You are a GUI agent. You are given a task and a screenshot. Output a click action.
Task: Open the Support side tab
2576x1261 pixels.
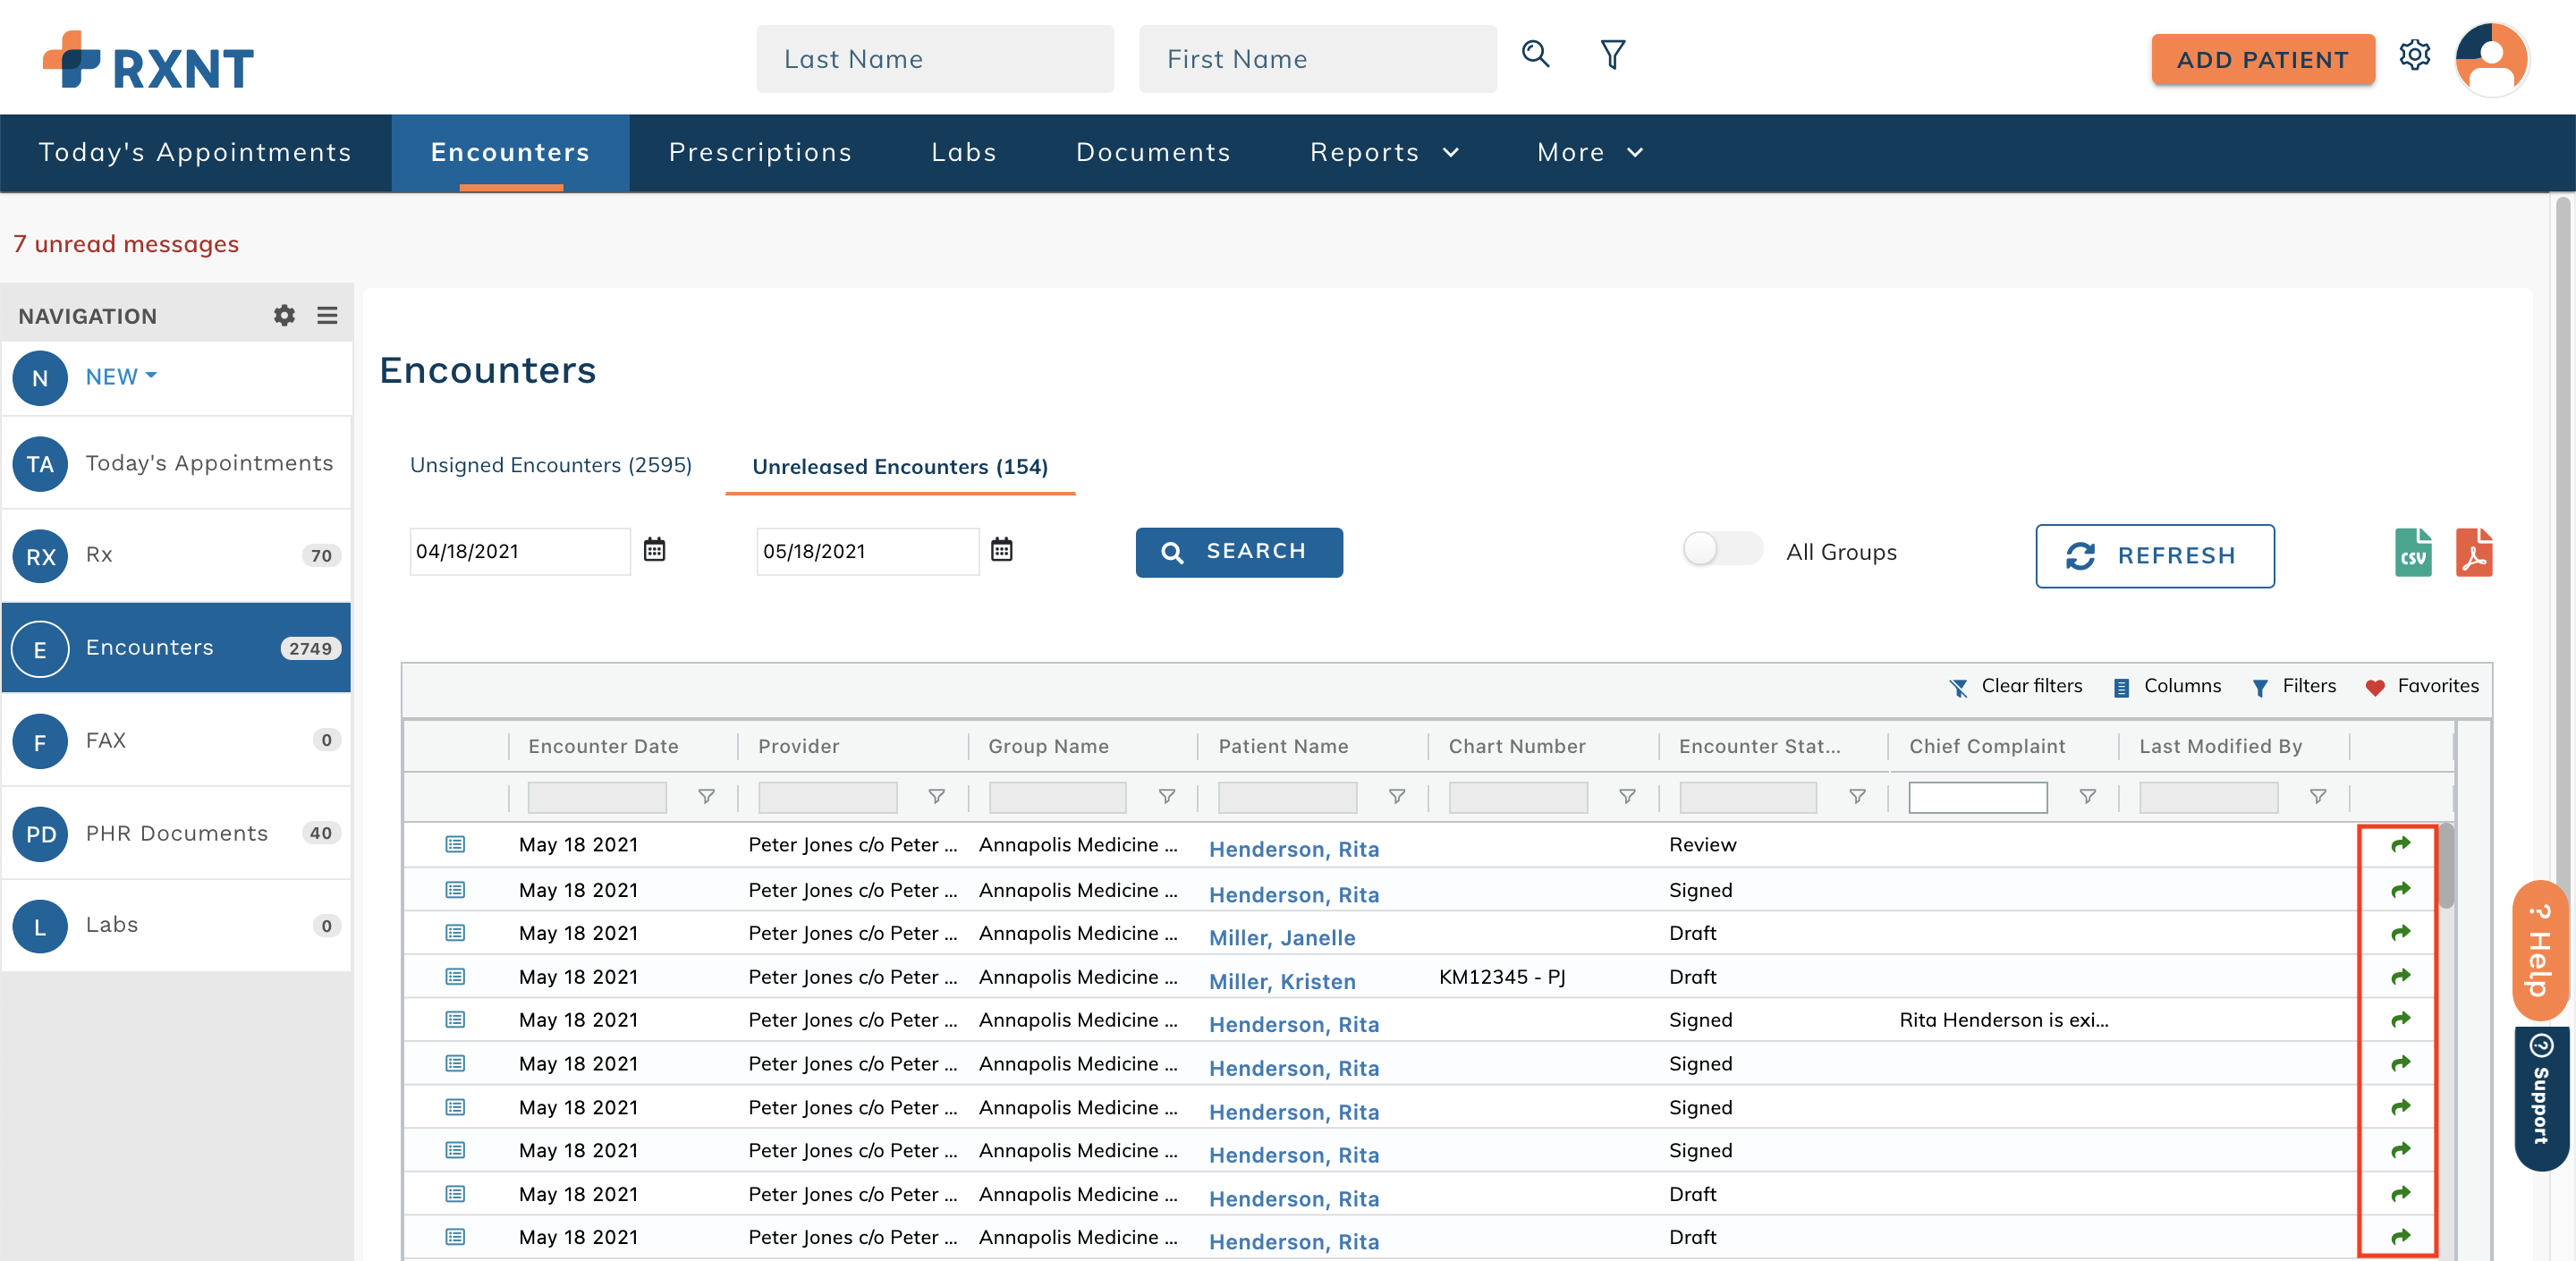tap(2540, 1098)
